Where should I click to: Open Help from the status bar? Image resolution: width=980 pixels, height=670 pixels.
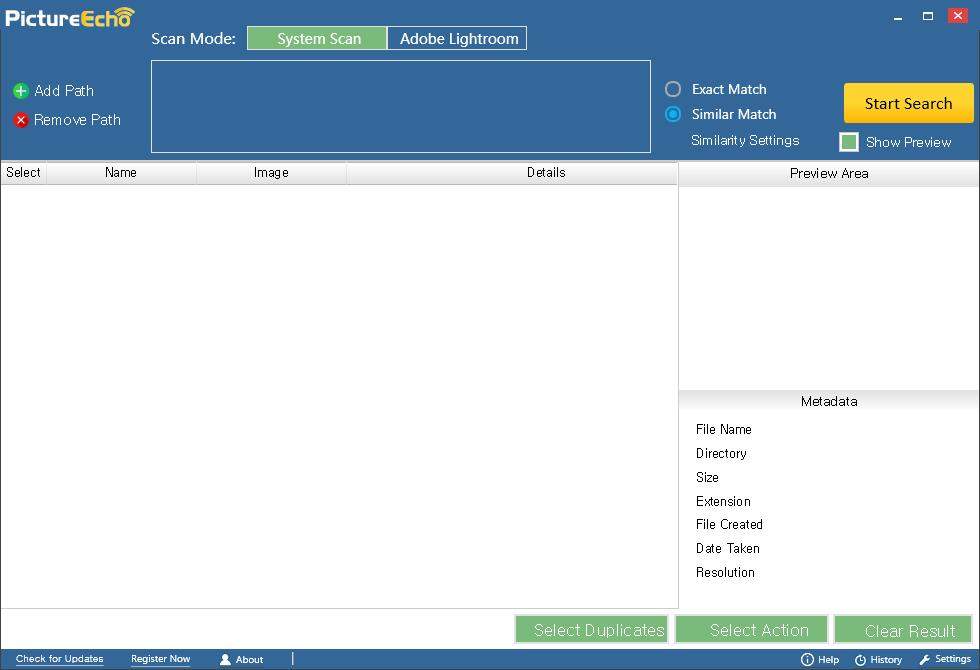coord(827,659)
